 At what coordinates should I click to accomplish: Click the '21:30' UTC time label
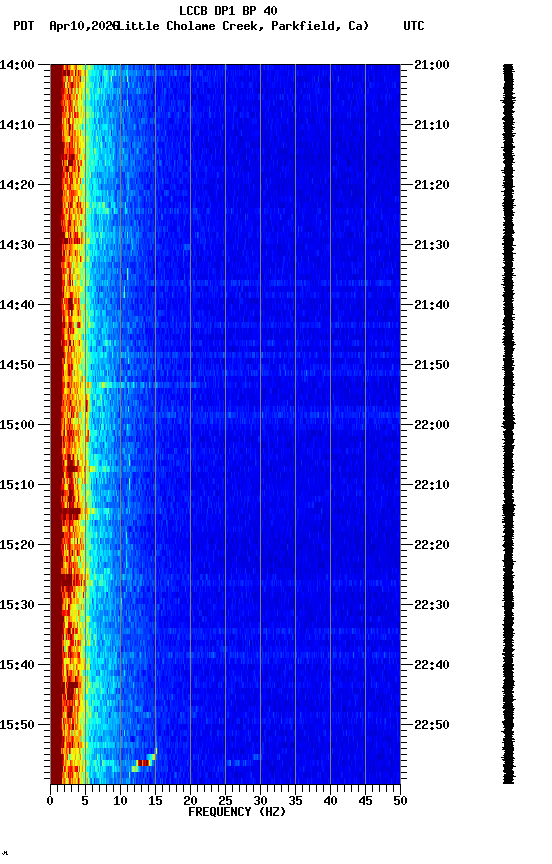click(x=432, y=245)
